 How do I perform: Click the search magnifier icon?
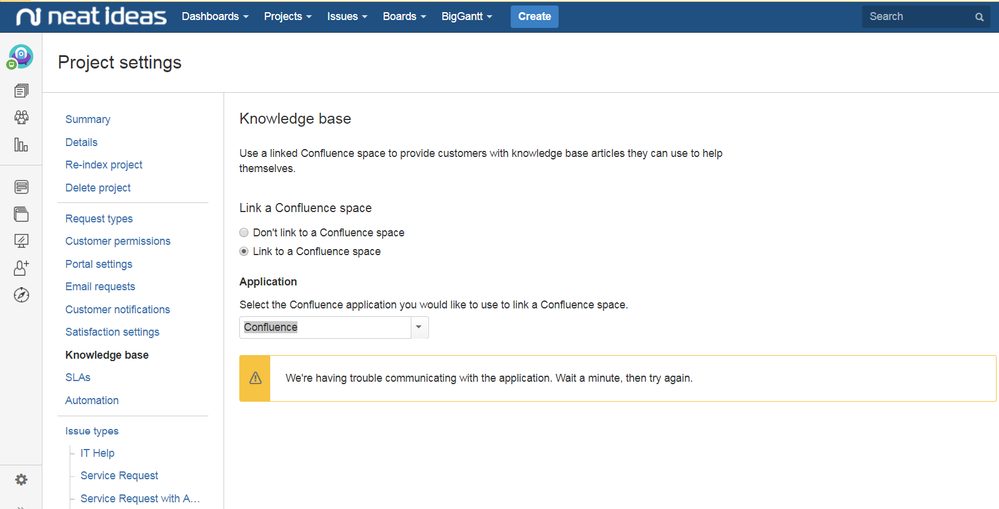(x=979, y=17)
